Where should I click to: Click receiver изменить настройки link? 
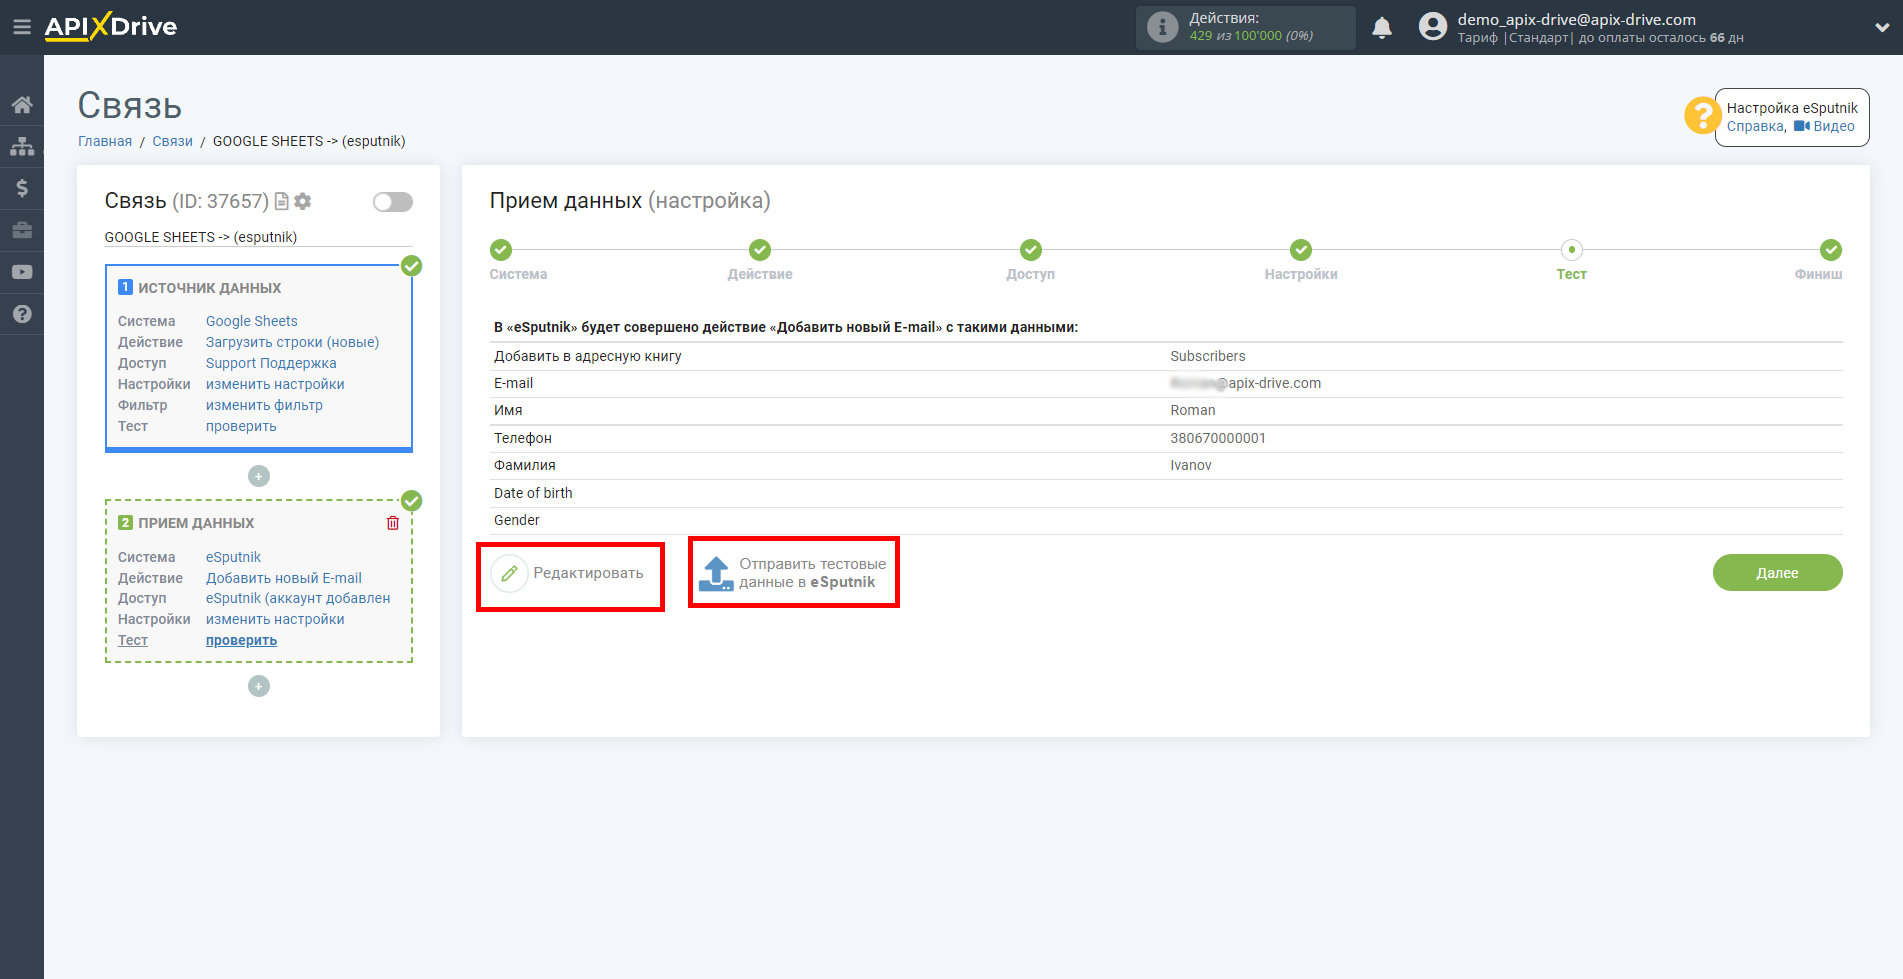pyautogui.click(x=275, y=619)
